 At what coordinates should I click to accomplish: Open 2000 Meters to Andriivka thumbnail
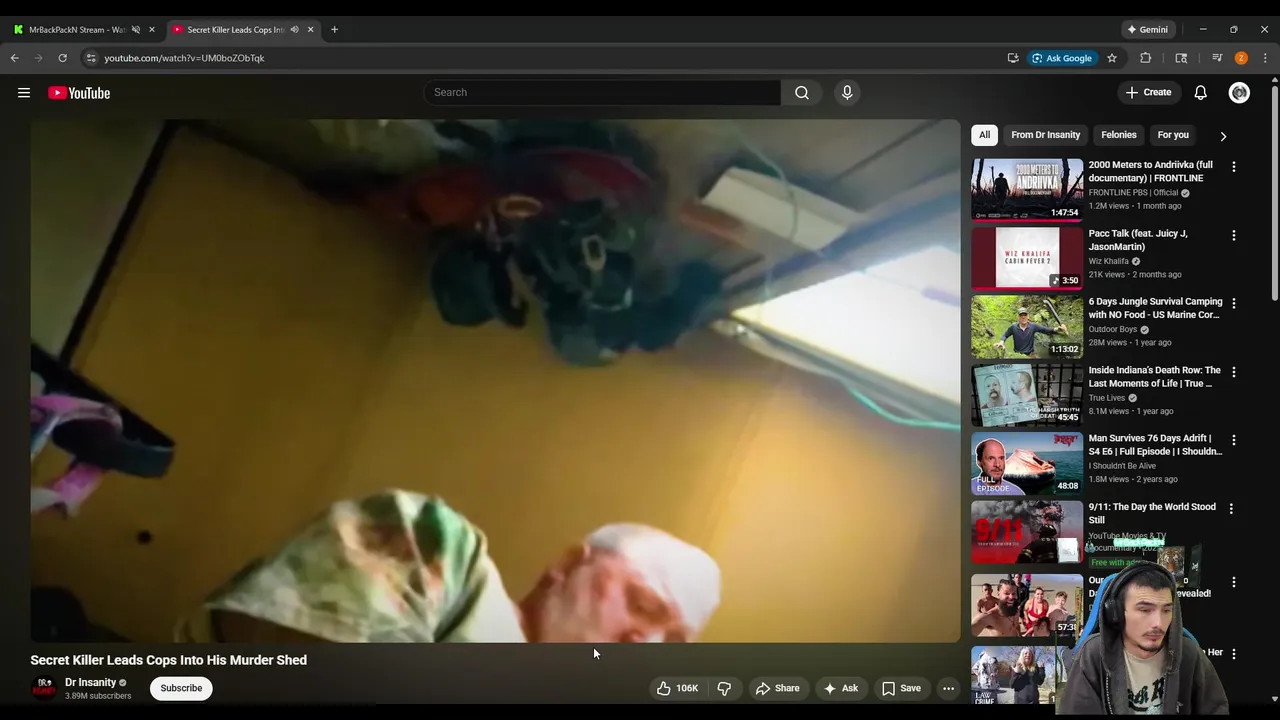point(1027,189)
